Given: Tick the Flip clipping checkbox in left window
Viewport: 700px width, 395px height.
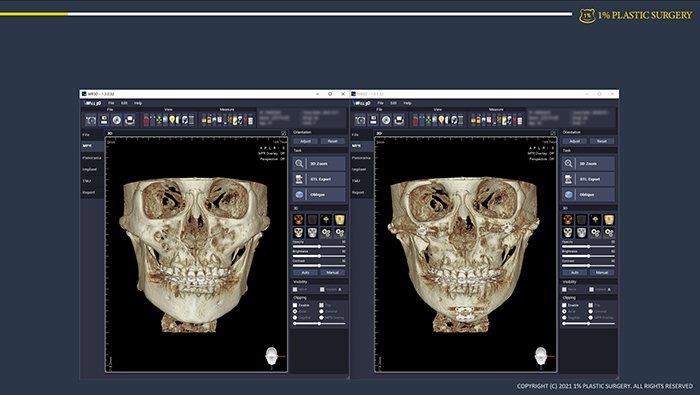Looking at the screenshot, I should (x=321, y=305).
